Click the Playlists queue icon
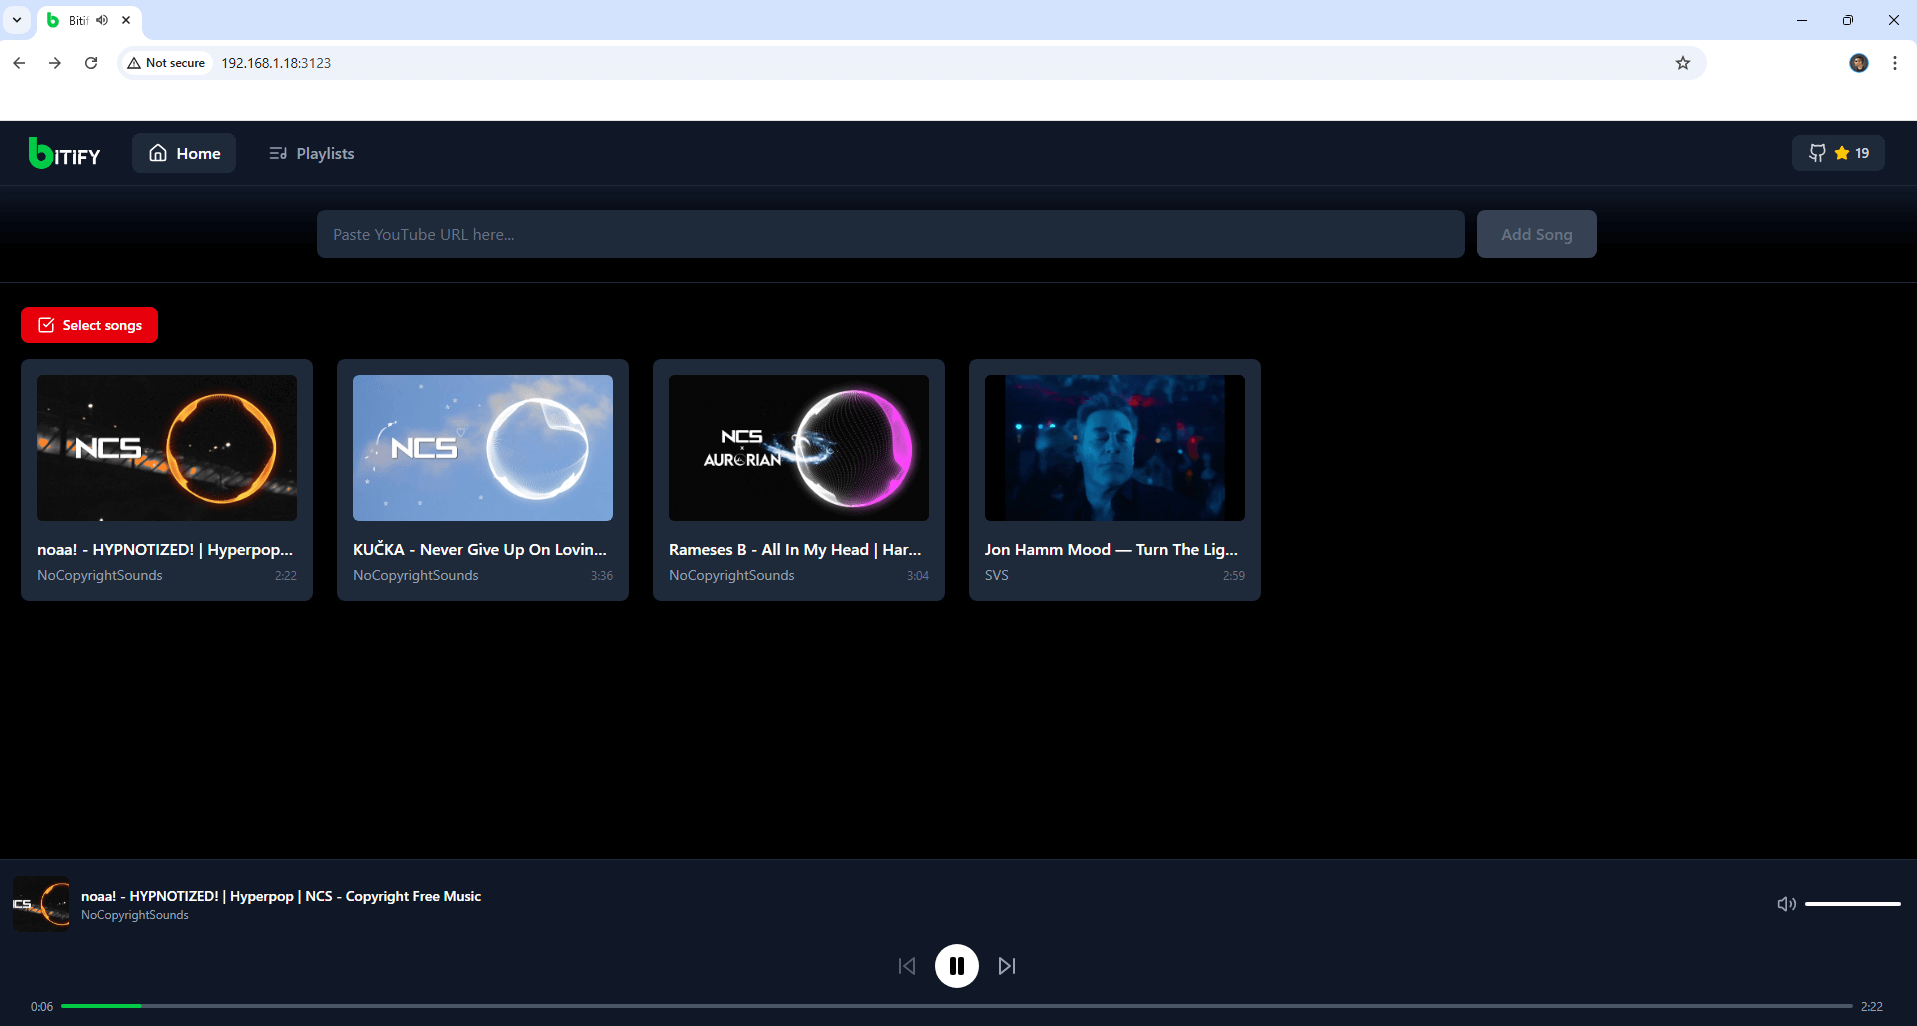 (x=277, y=153)
